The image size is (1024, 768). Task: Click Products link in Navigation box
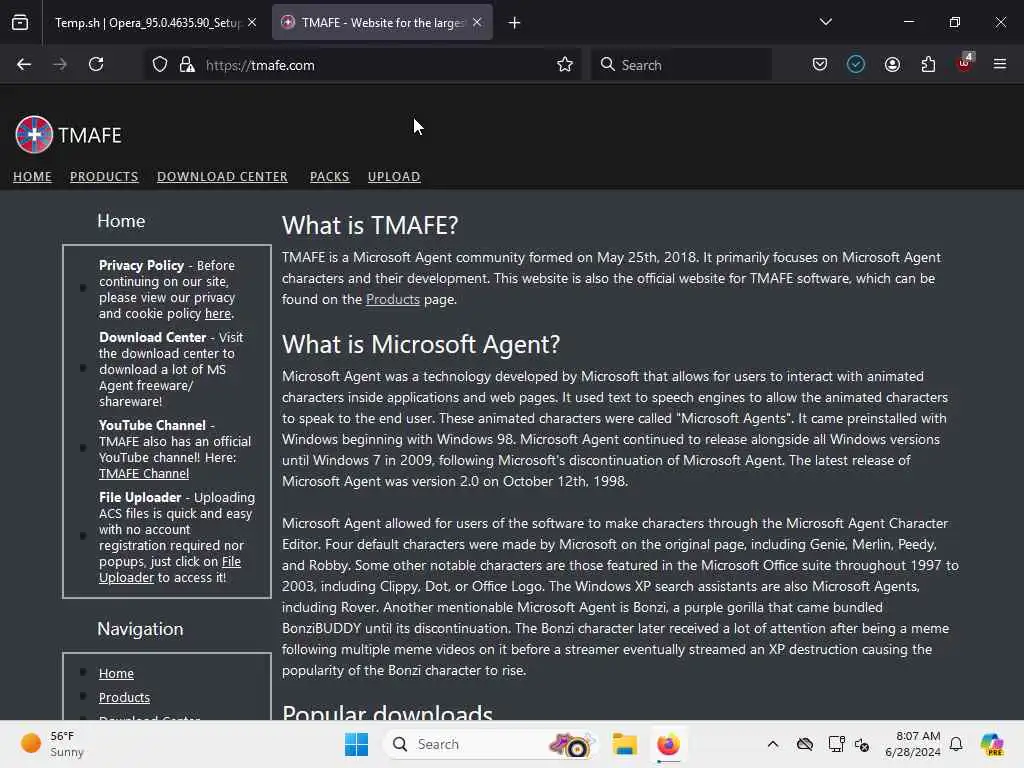[x=124, y=697]
